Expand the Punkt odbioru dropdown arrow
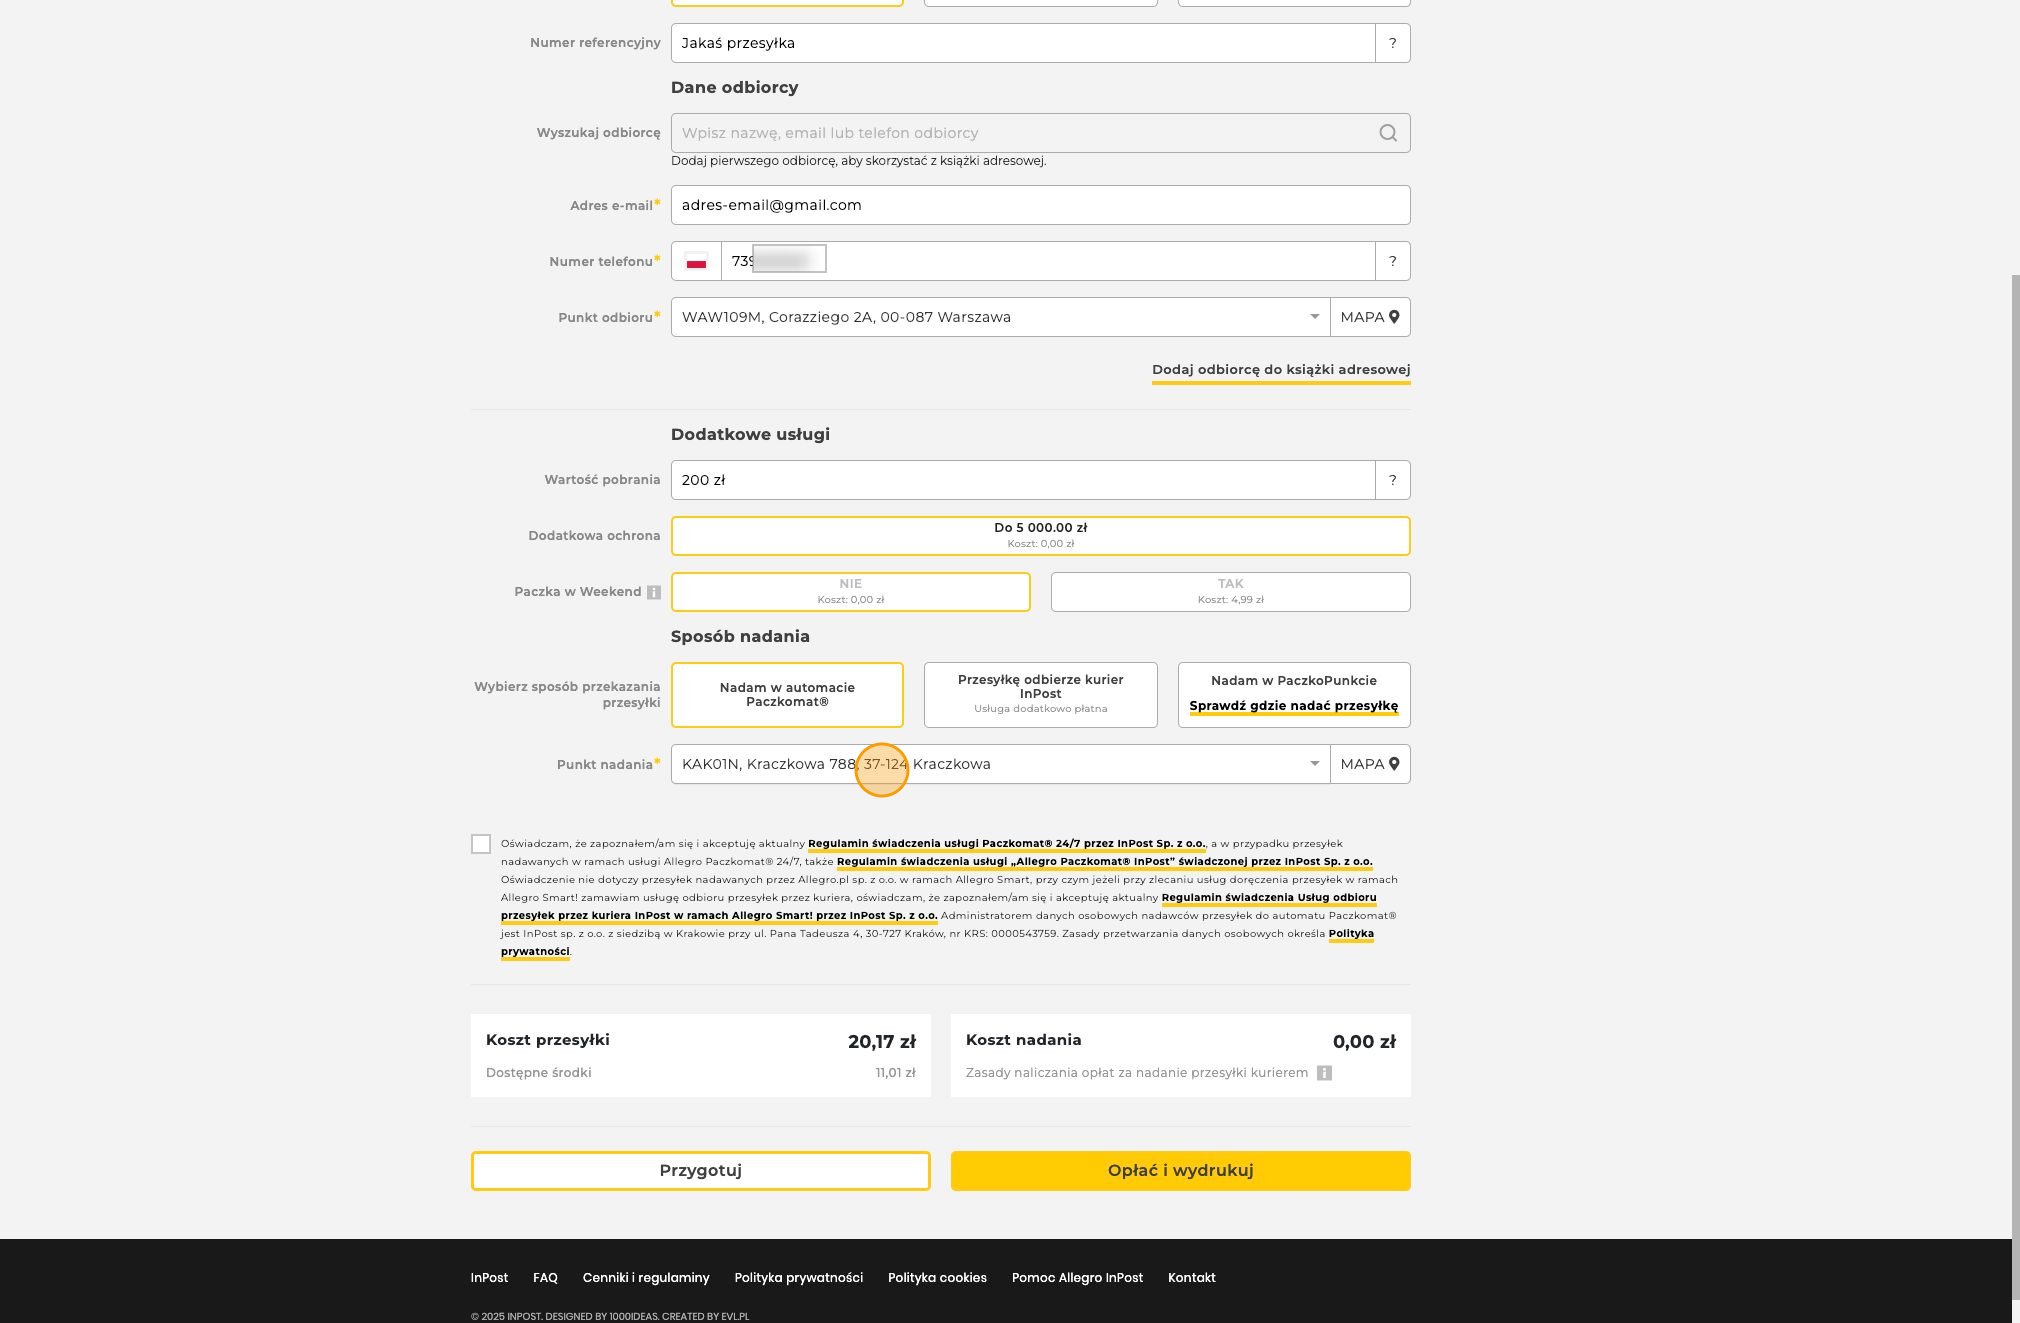The height and width of the screenshot is (1323, 2020). tap(1314, 317)
